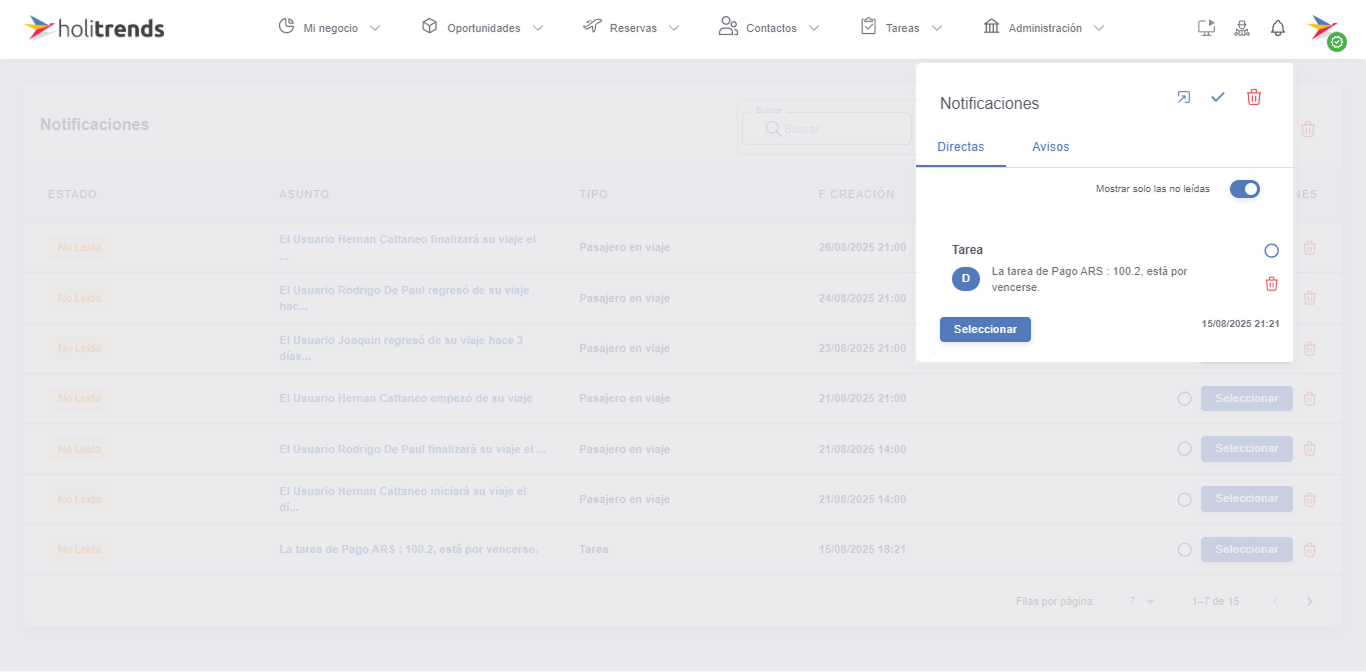This screenshot has width=1366, height=672.
Task: Select the Tarea notification radio button
Action: [1271, 250]
